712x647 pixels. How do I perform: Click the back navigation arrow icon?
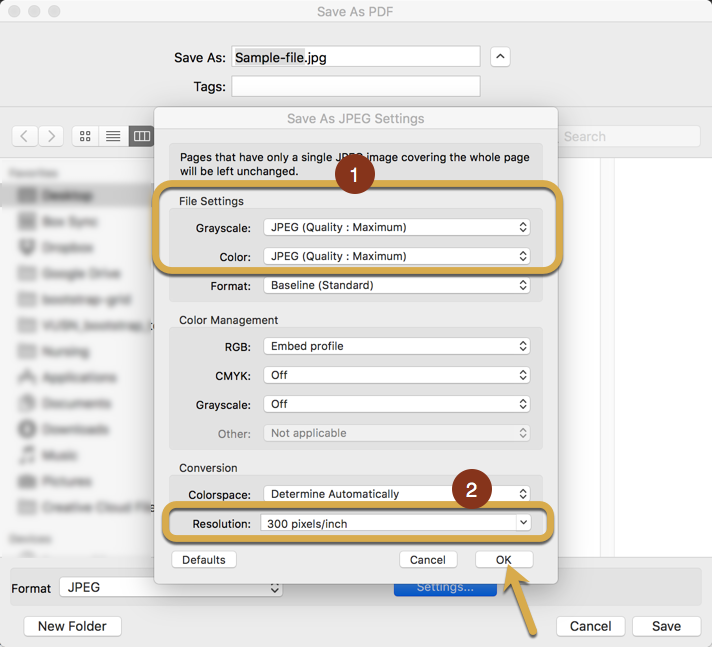(25, 136)
